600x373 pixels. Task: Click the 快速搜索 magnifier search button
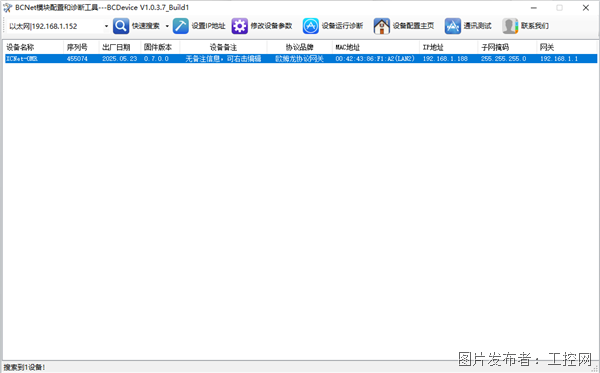(x=136, y=26)
